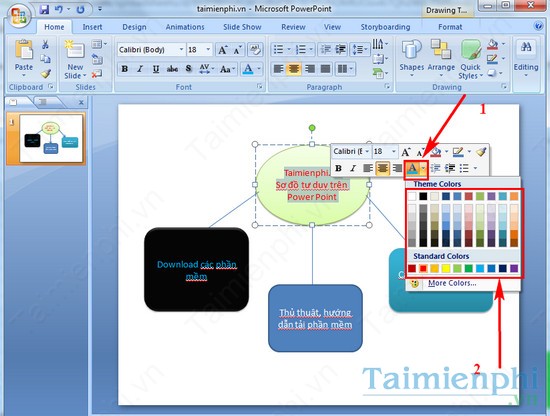Image resolution: width=550 pixels, height=416 pixels.
Task: Decrease font size in ribbon Font group
Action: tap(238, 50)
